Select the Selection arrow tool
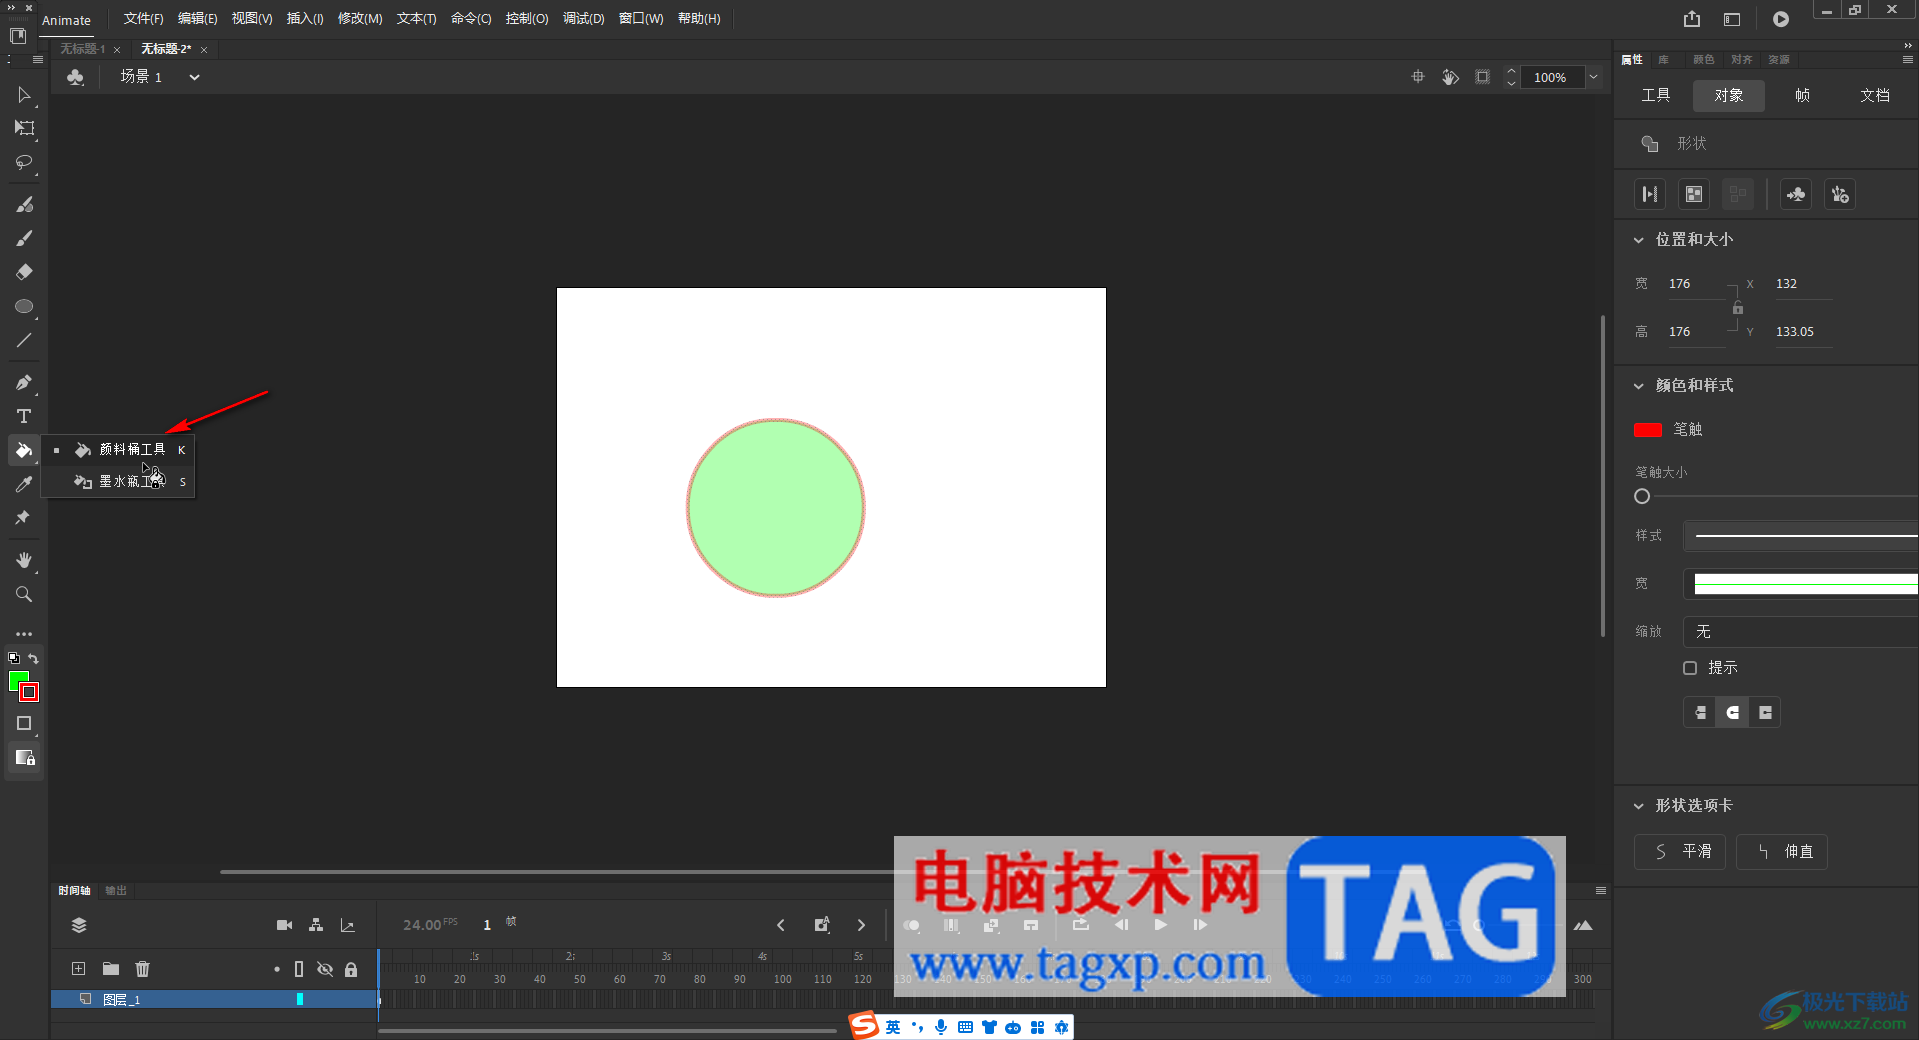 pos(24,95)
